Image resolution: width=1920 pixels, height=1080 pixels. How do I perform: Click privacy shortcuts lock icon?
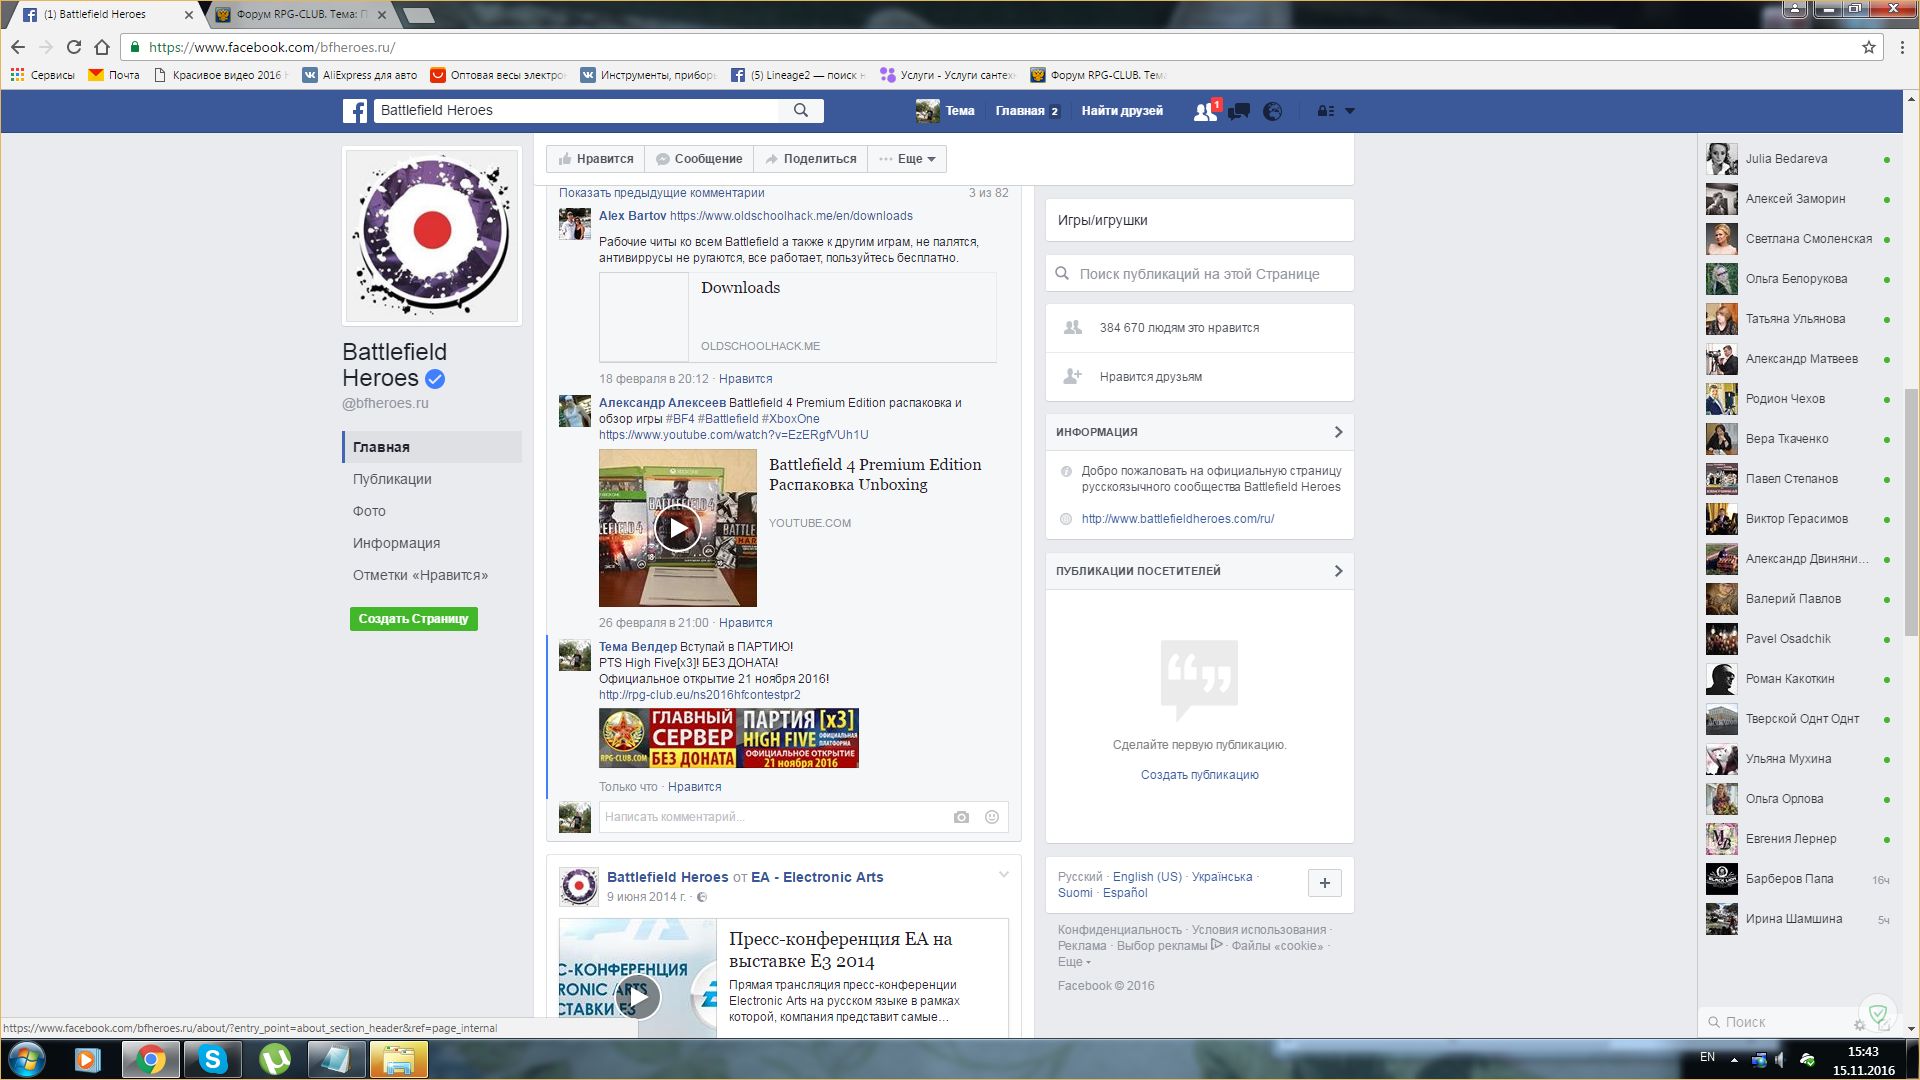click(x=1325, y=111)
